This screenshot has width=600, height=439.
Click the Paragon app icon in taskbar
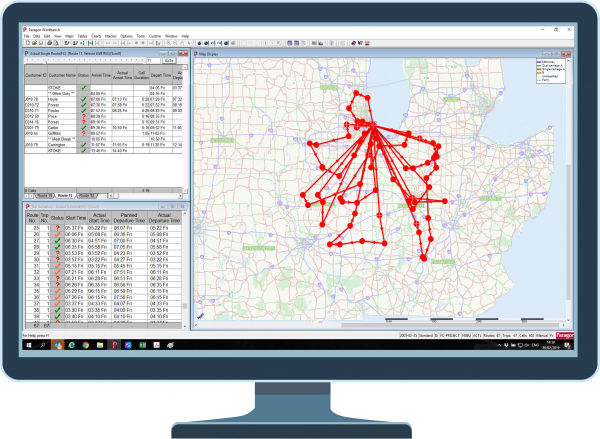click(x=114, y=345)
